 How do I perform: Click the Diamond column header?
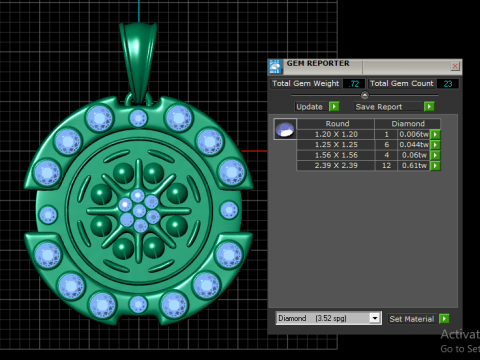pyautogui.click(x=408, y=124)
